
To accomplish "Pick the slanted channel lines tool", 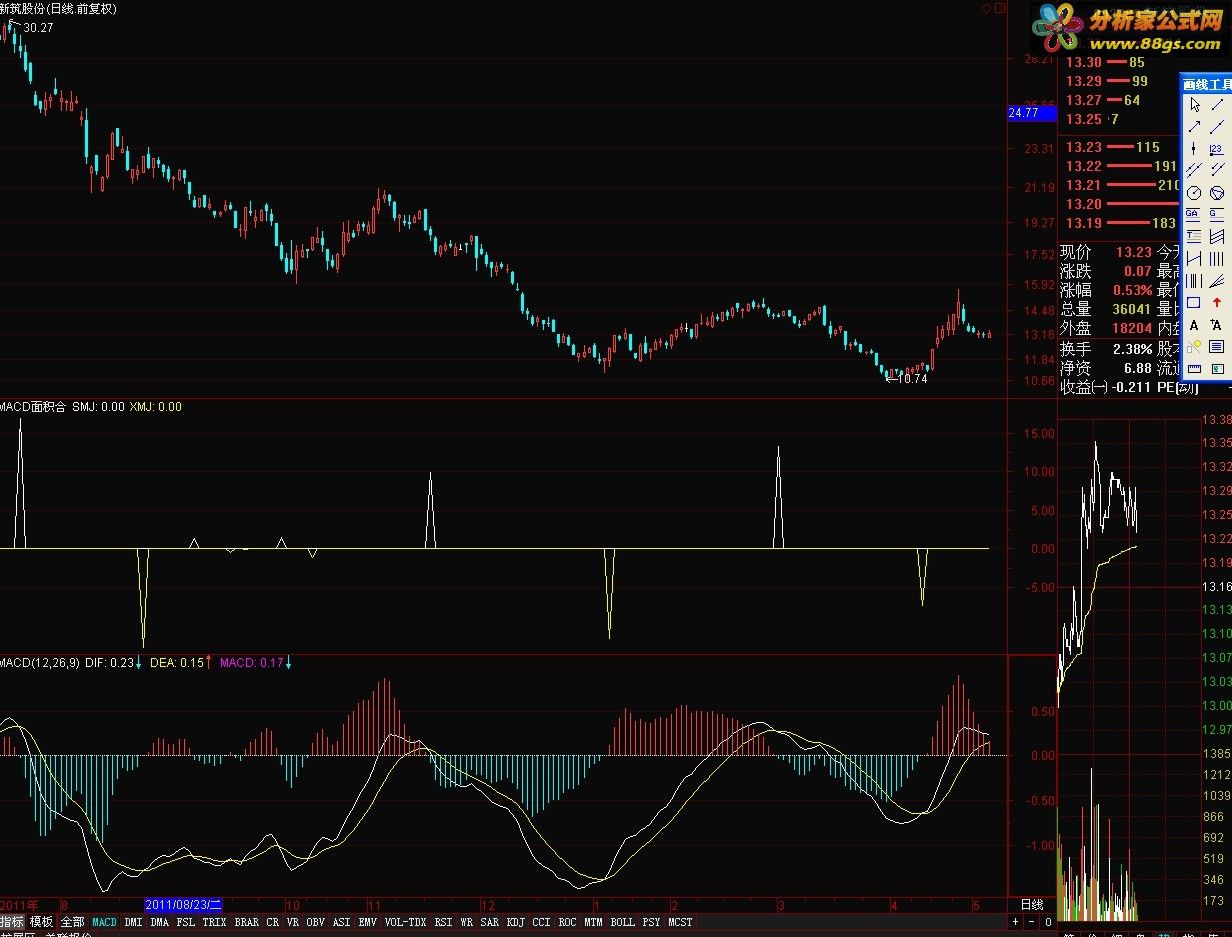I will click(x=1217, y=236).
